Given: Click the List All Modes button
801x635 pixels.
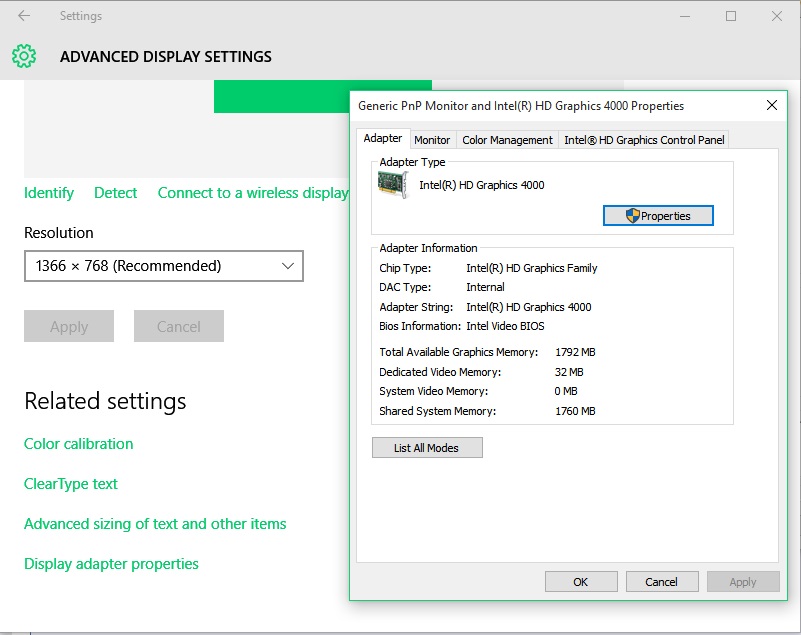Looking at the screenshot, I should coord(427,448).
